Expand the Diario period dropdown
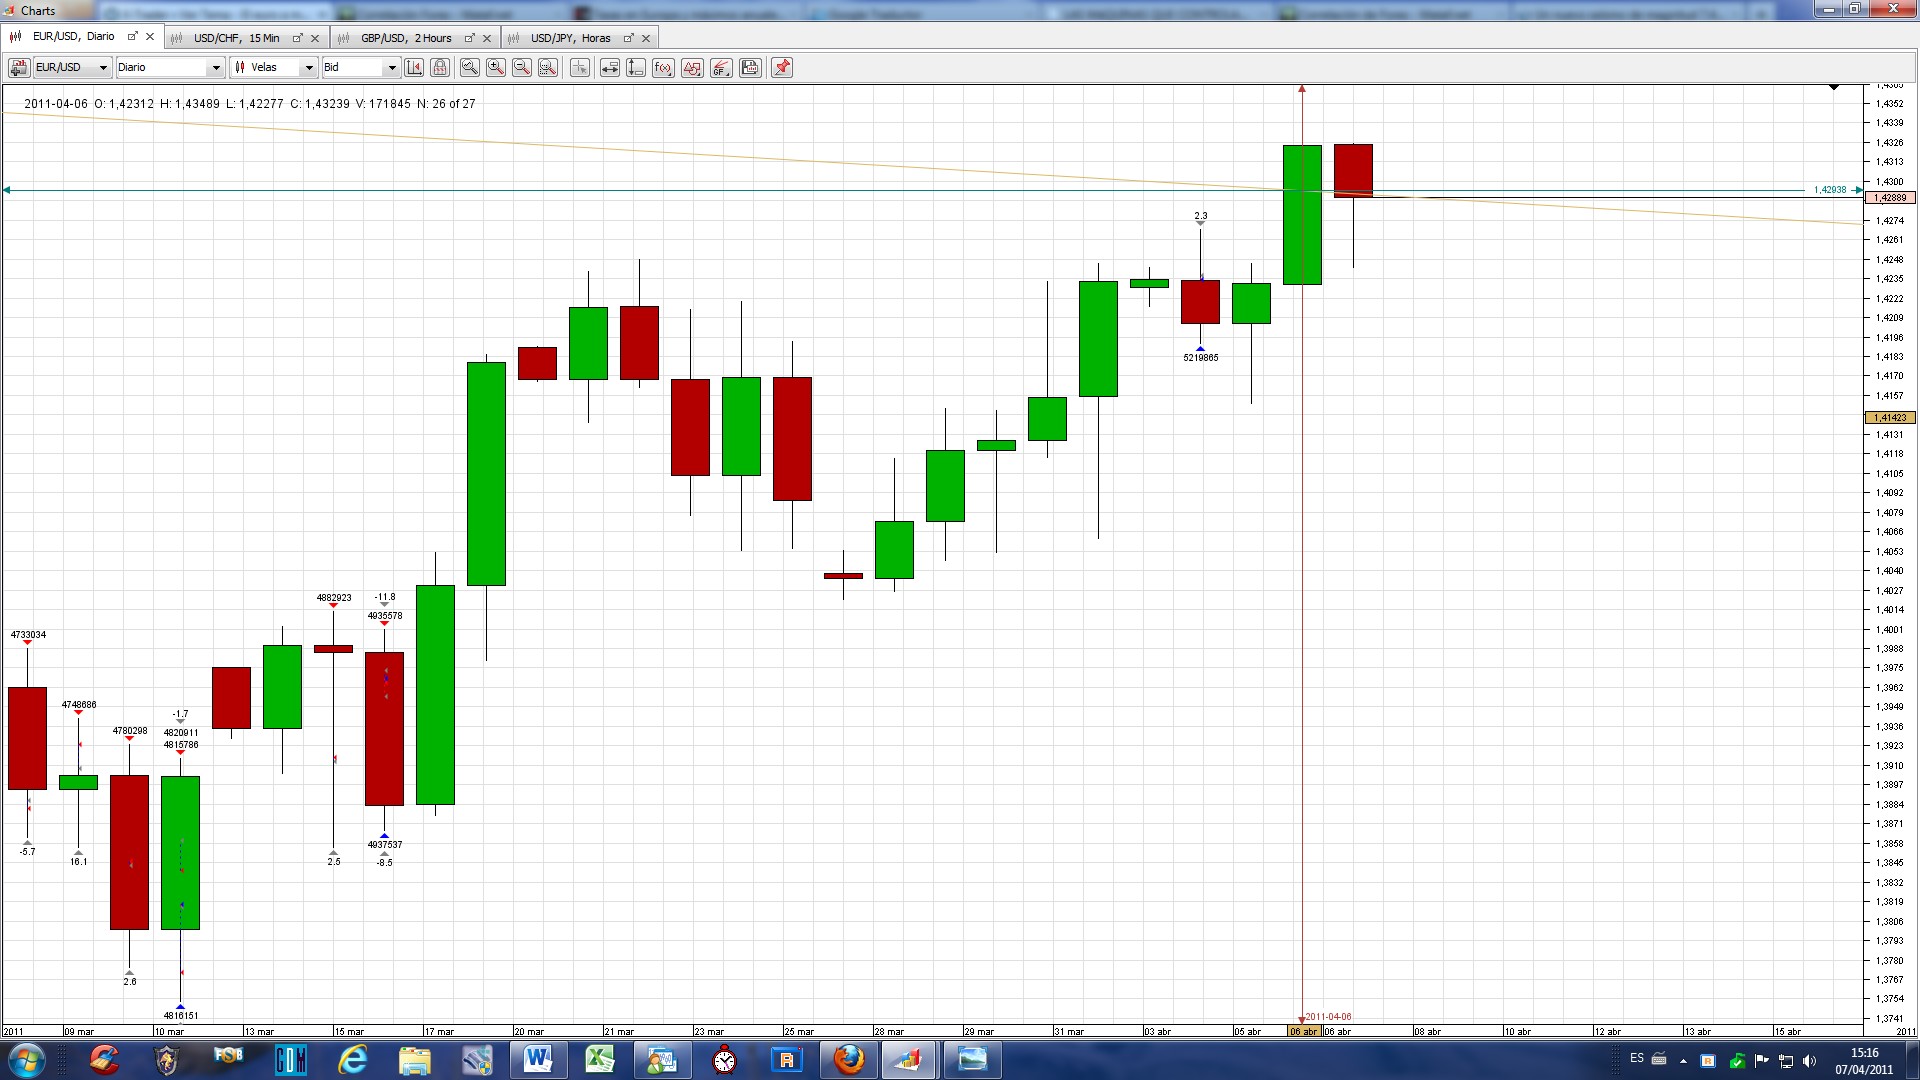 (x=215, y=67)
